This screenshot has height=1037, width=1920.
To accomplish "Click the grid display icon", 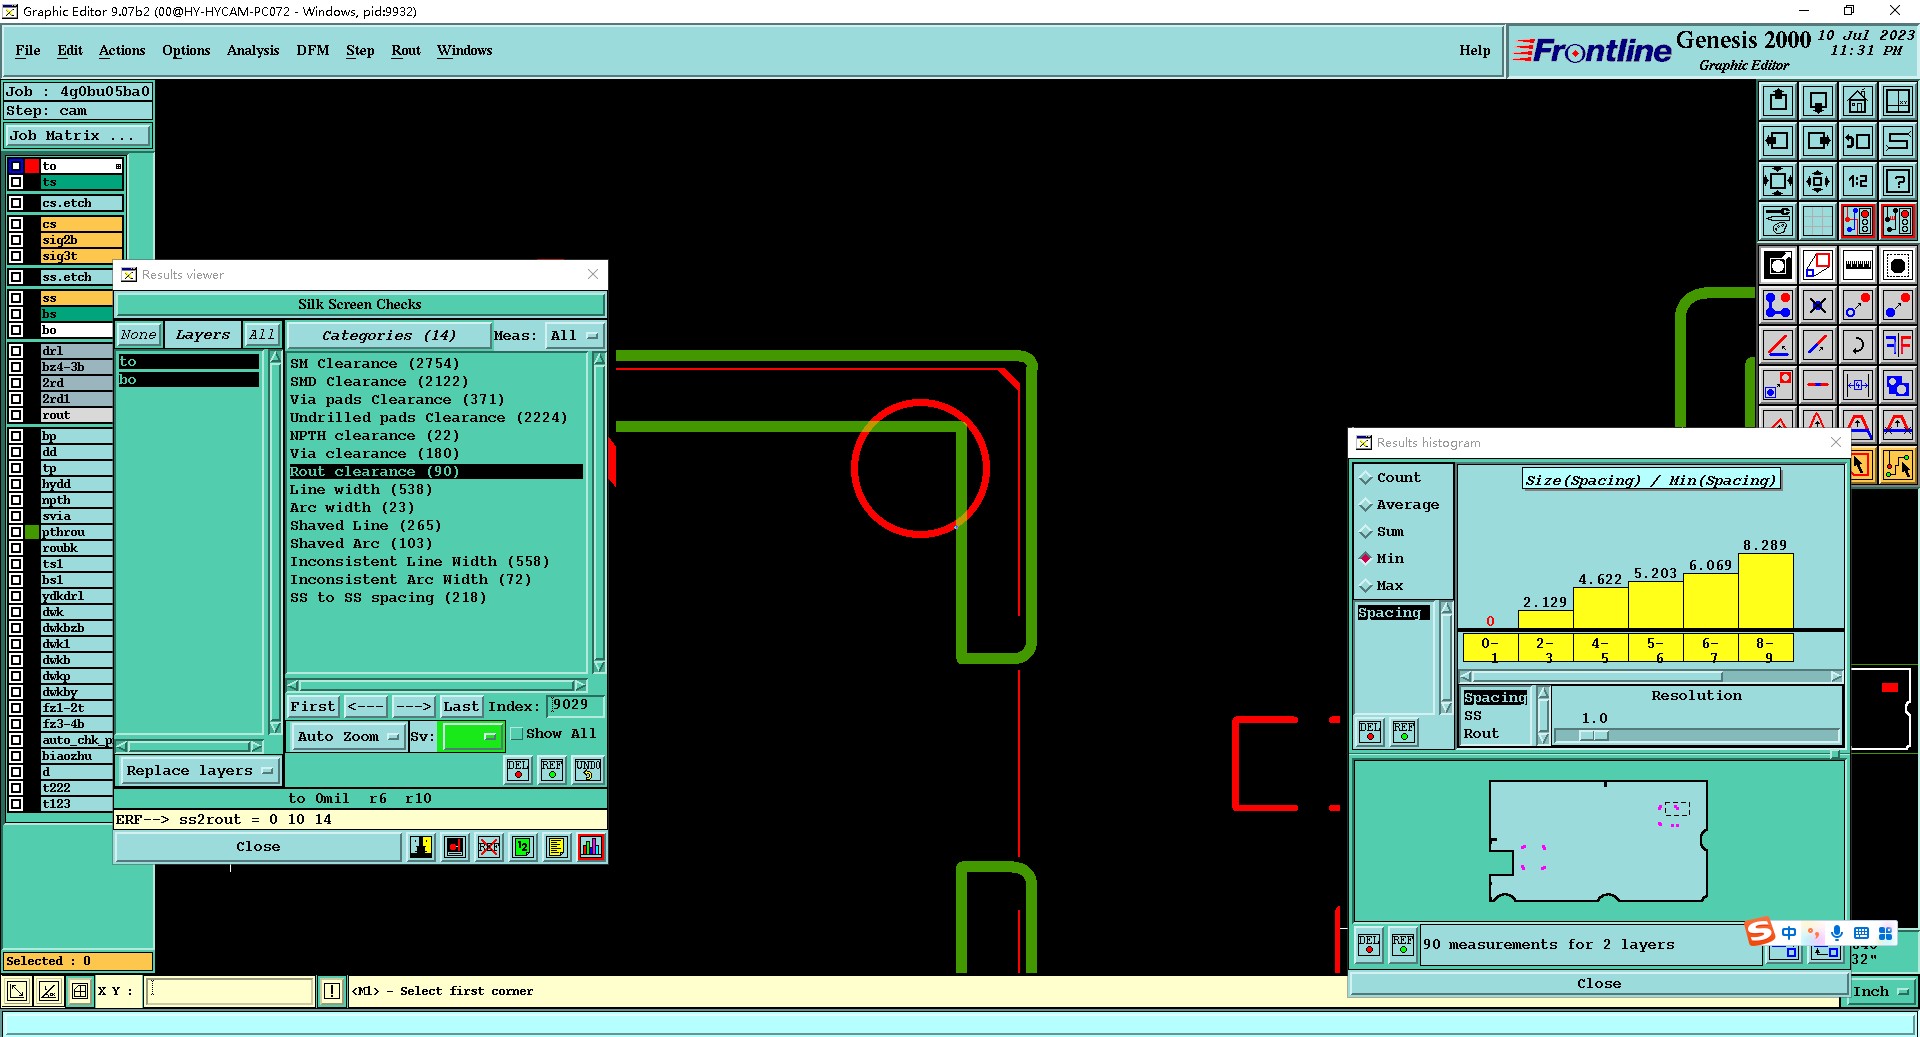I will pyautogui.click(x=1818, y=220).
